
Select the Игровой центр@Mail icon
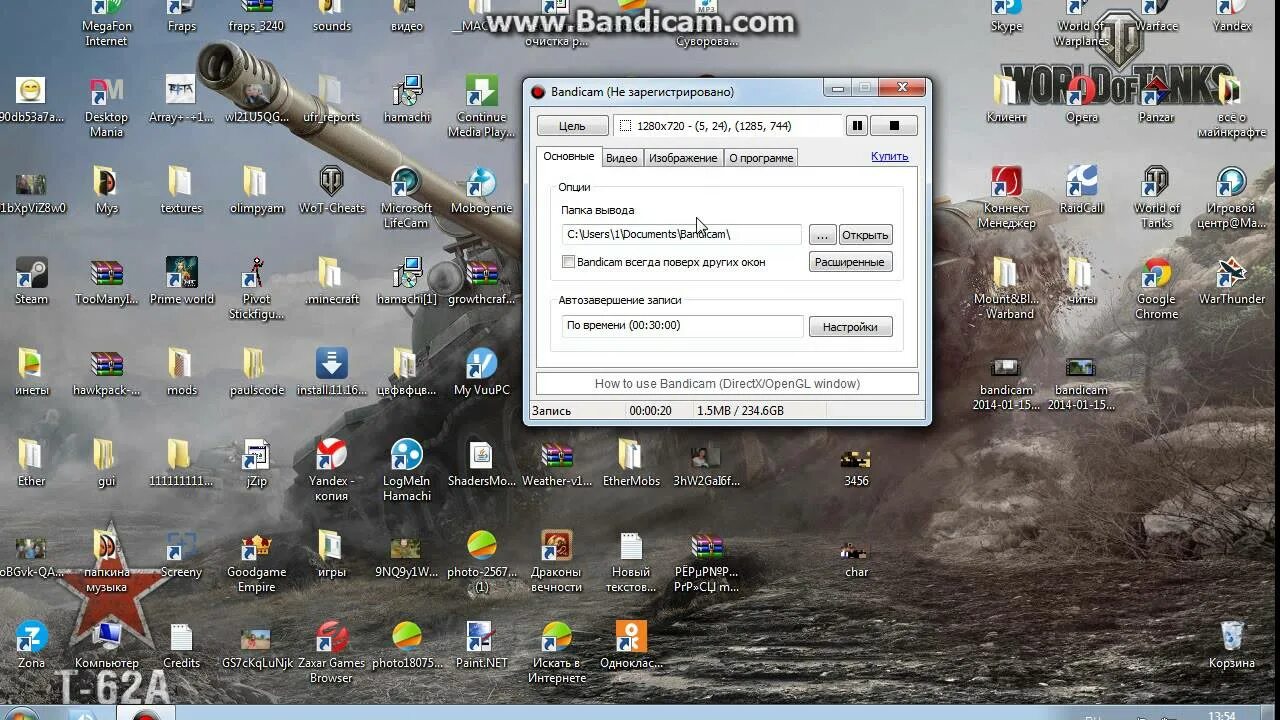[x=1231, y=197]
